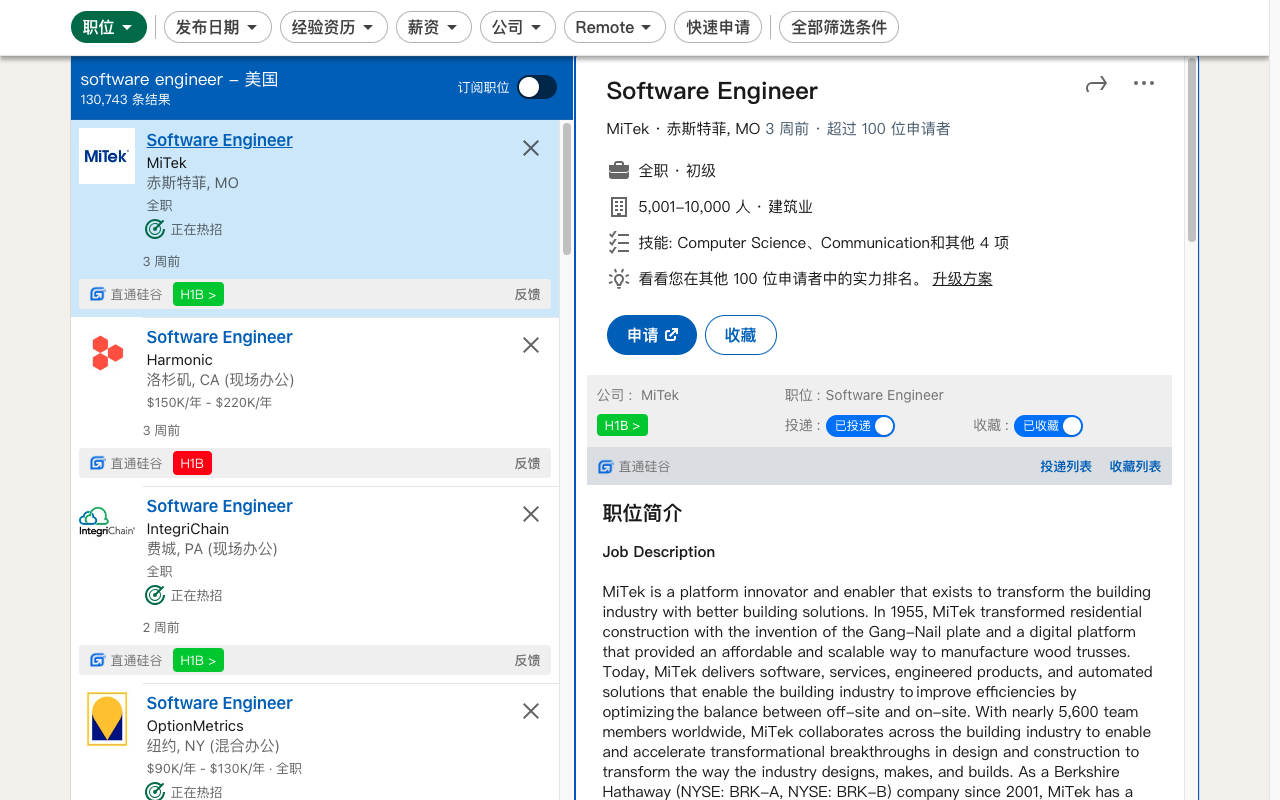Click the 职位简介 heading
This screenshot has width=1280, height=800.
click(x=642, y=513)
